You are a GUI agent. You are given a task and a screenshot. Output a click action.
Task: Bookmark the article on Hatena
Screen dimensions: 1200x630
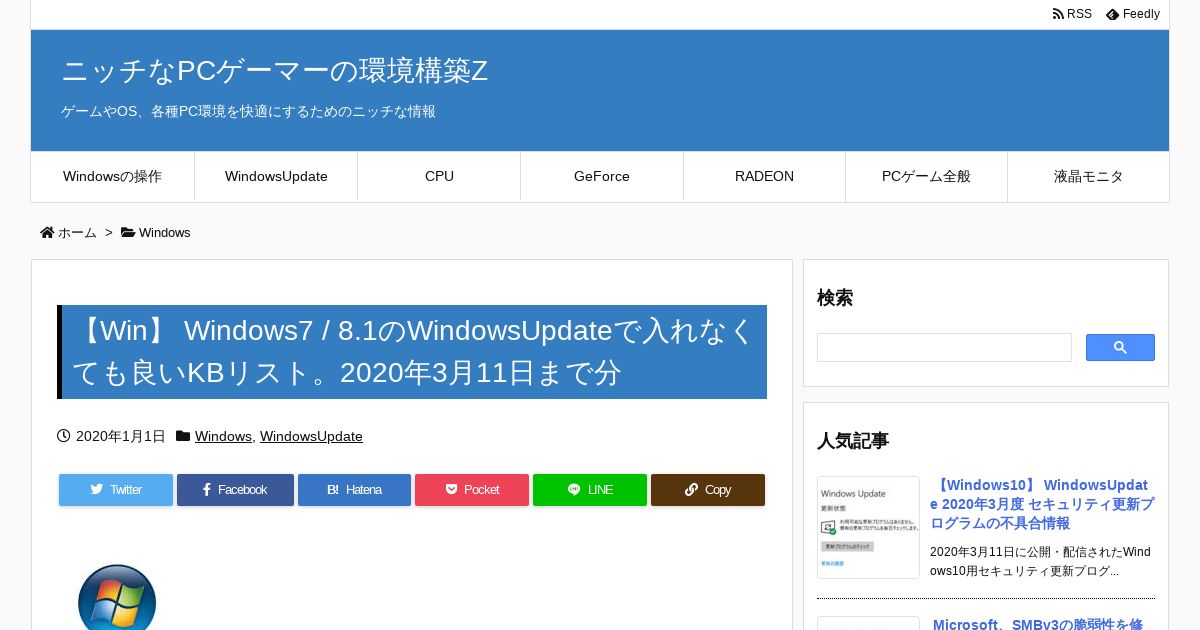(354, 490)
